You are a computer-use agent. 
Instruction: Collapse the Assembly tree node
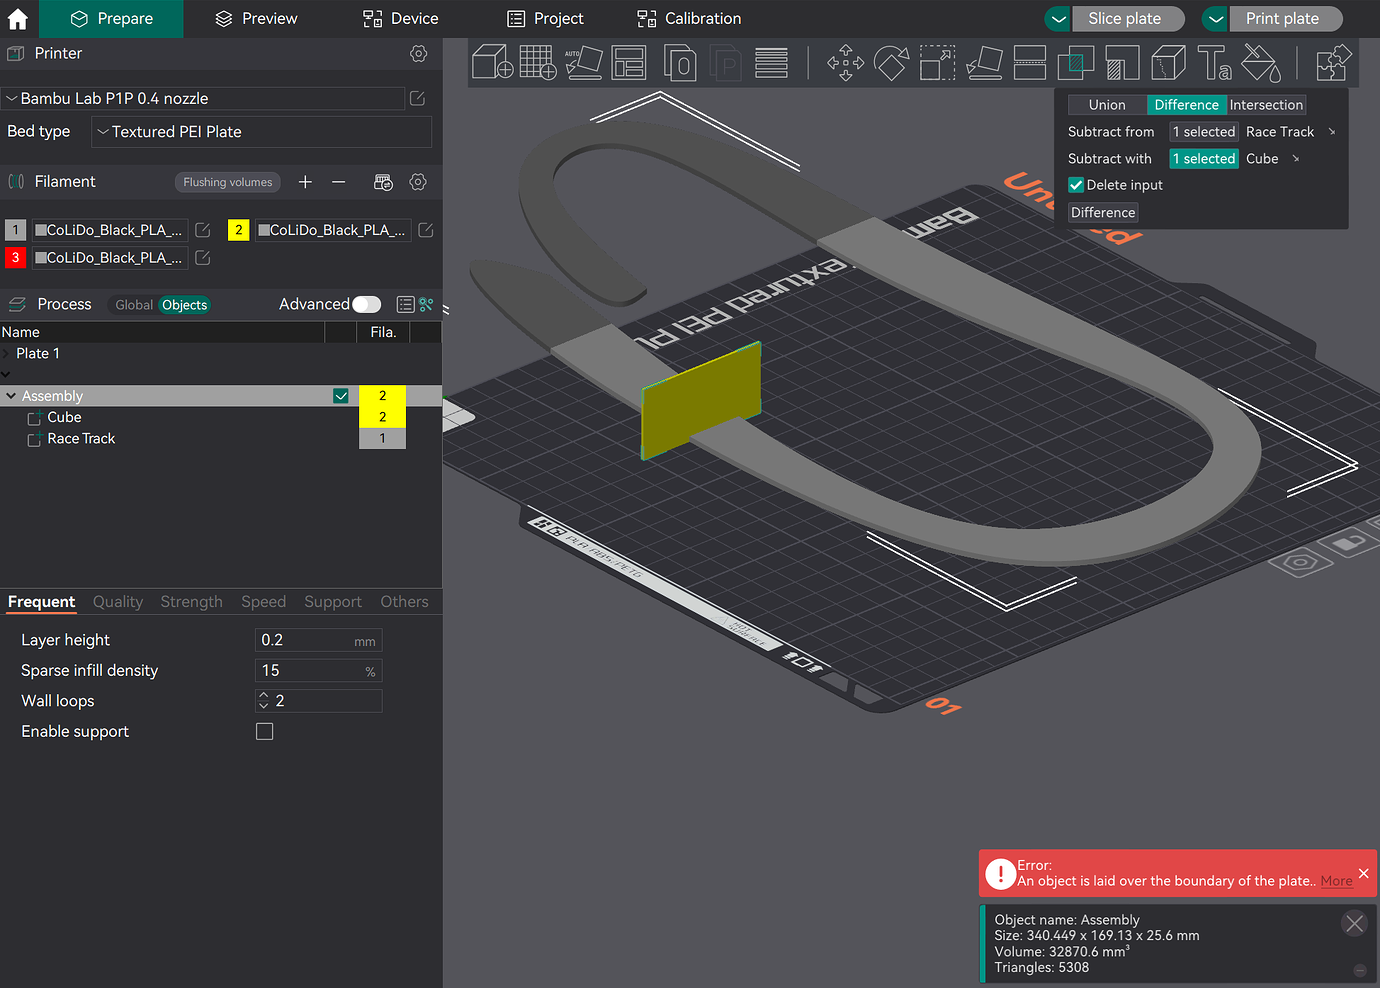coord(11,396)
